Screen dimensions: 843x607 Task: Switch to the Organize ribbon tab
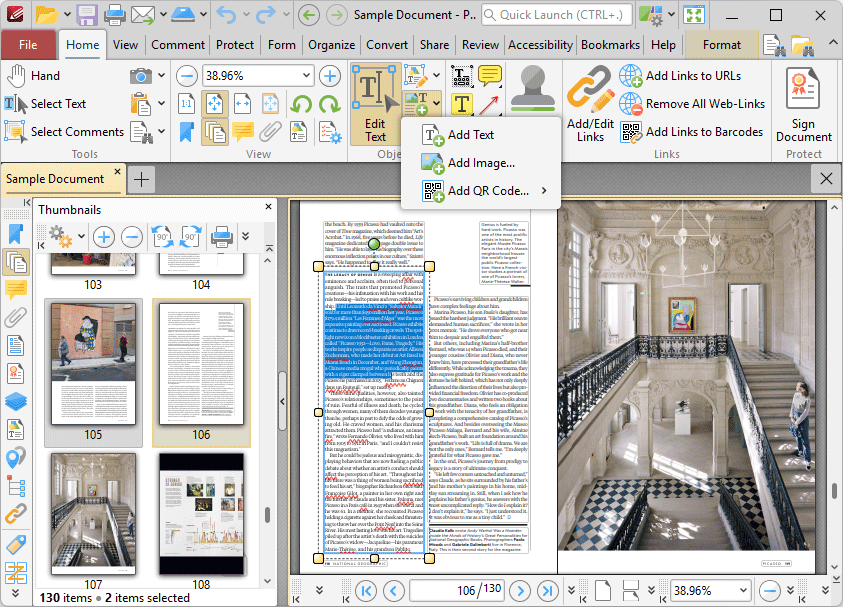tap(331, 45)
